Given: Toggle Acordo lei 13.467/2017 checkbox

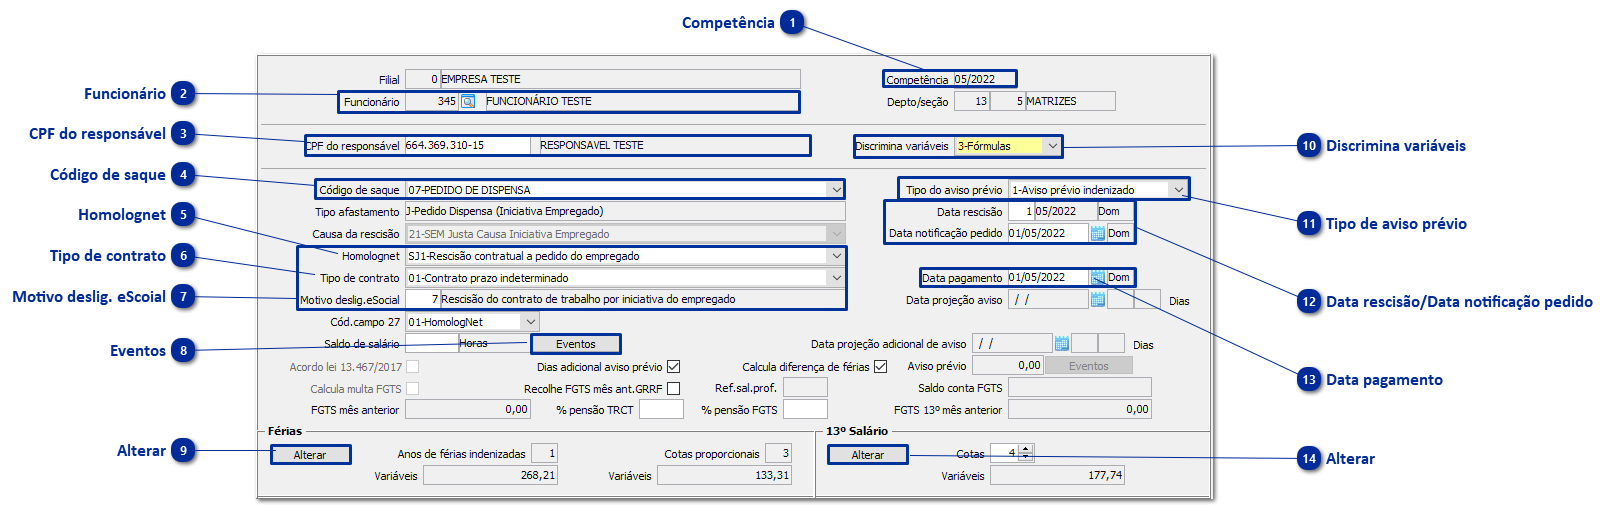Looking at the screenshot, I should click(x=412, y=367).
